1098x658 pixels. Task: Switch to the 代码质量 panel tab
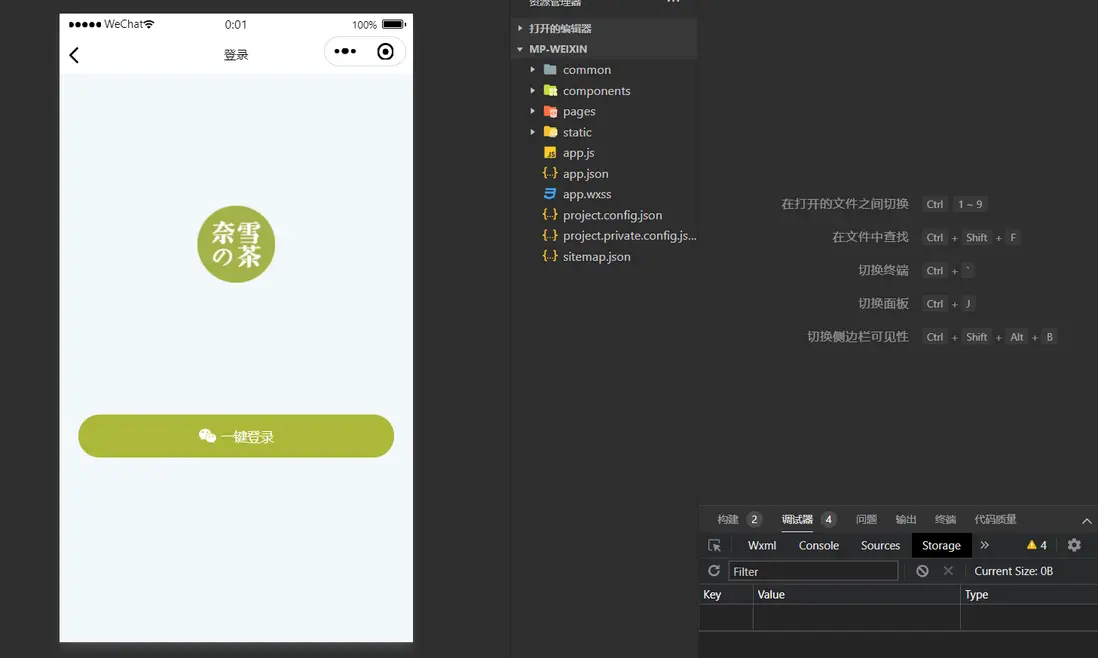pyautogui.click(x=995, y=519)
